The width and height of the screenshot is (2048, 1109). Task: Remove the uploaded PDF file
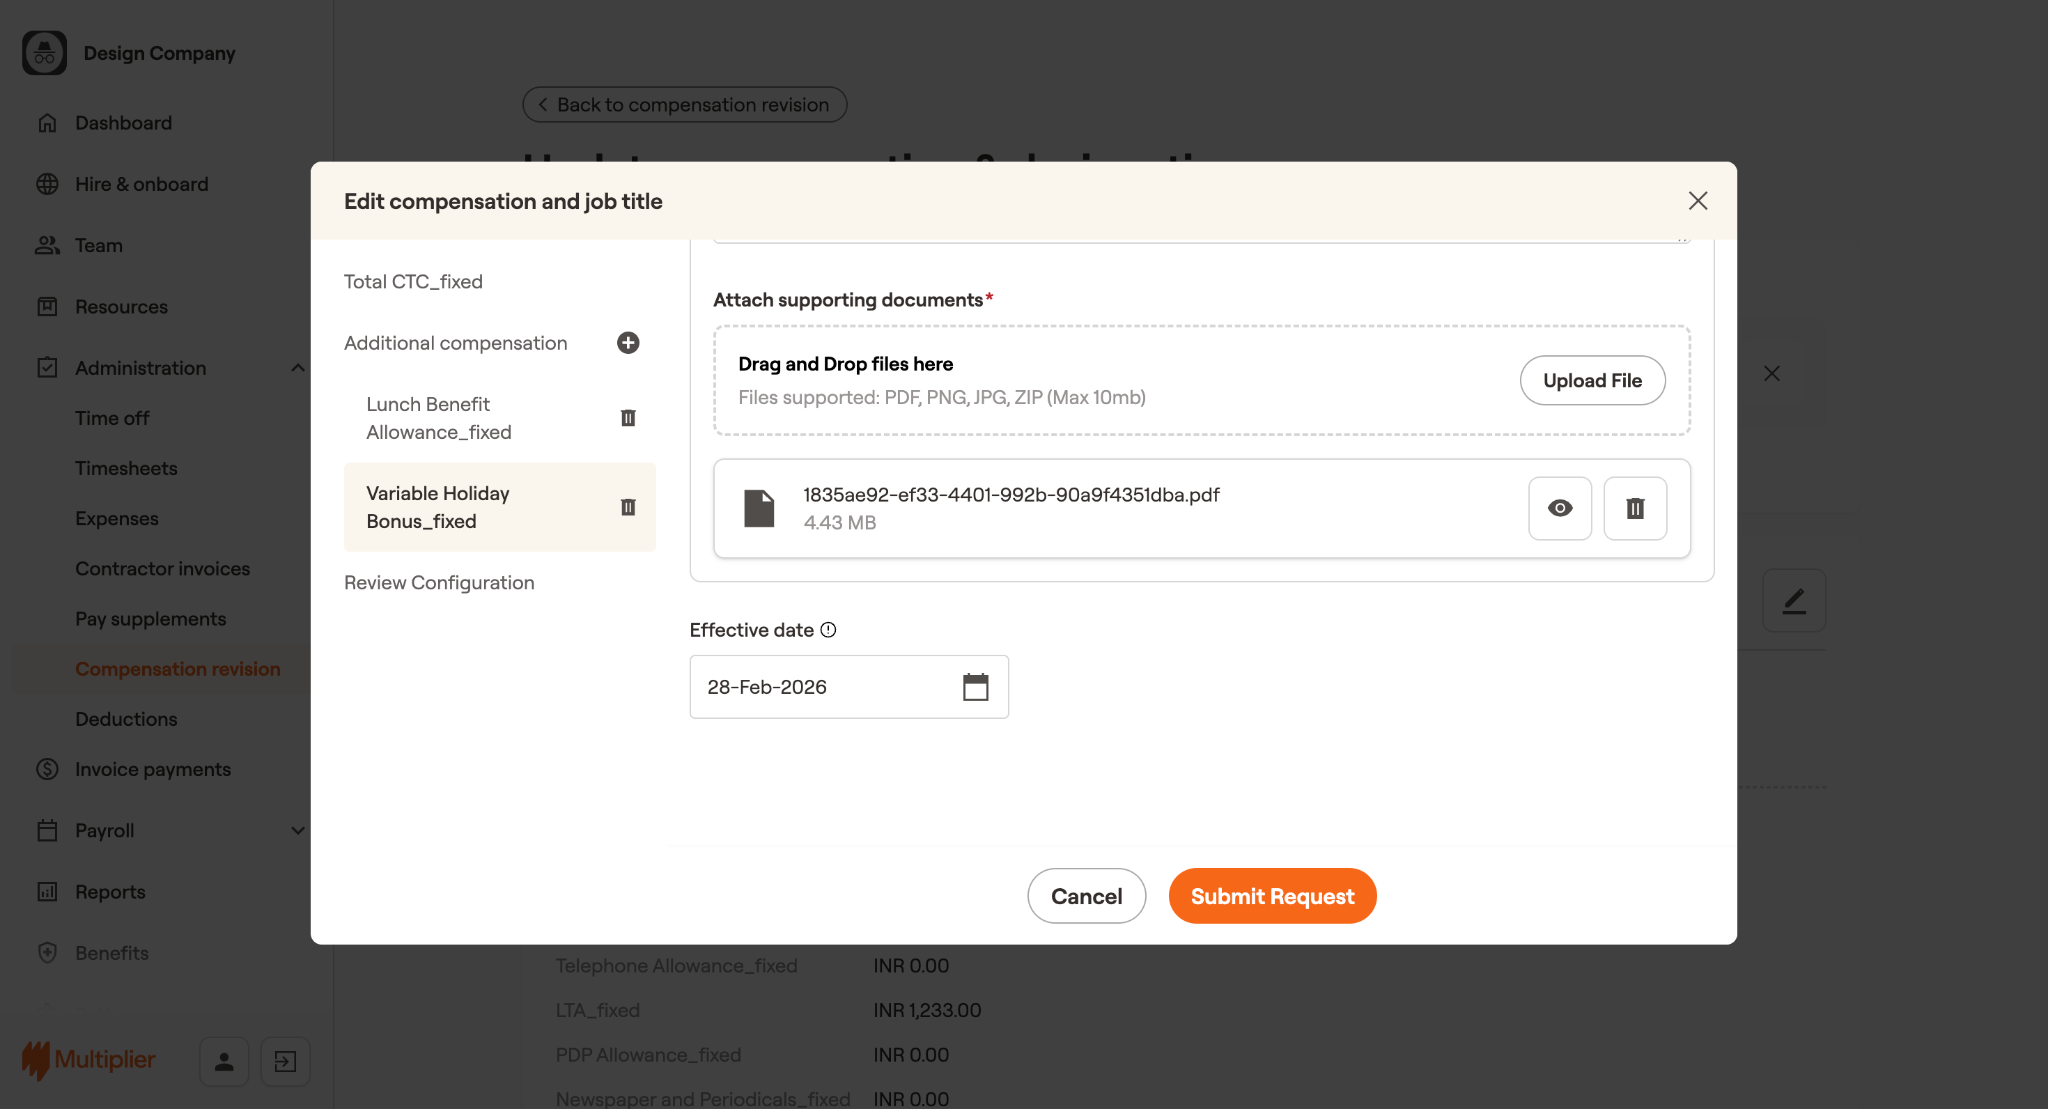pos(1635,508)
